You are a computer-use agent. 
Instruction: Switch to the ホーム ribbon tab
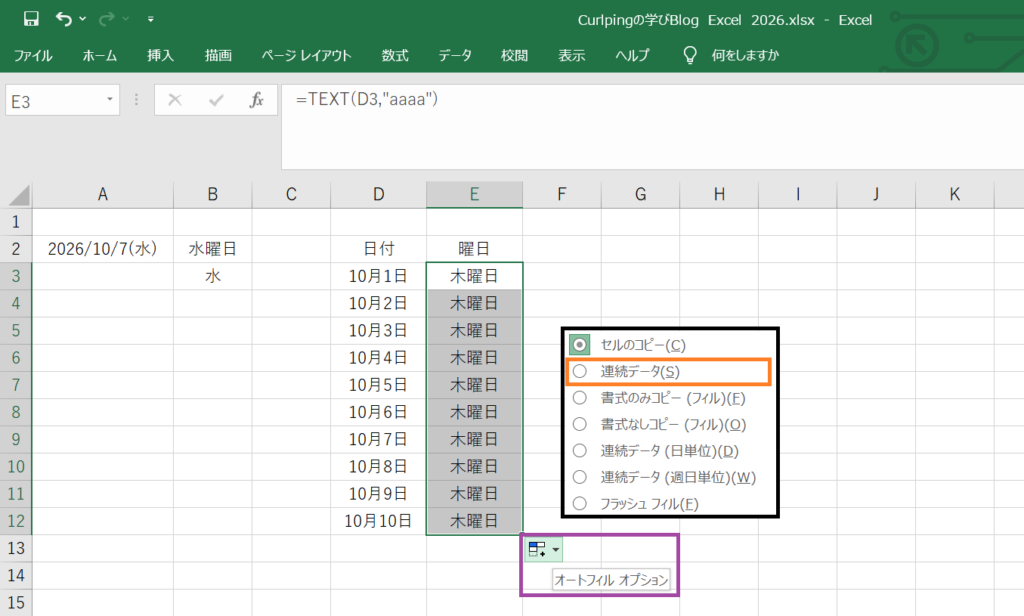tap(99, 56)
